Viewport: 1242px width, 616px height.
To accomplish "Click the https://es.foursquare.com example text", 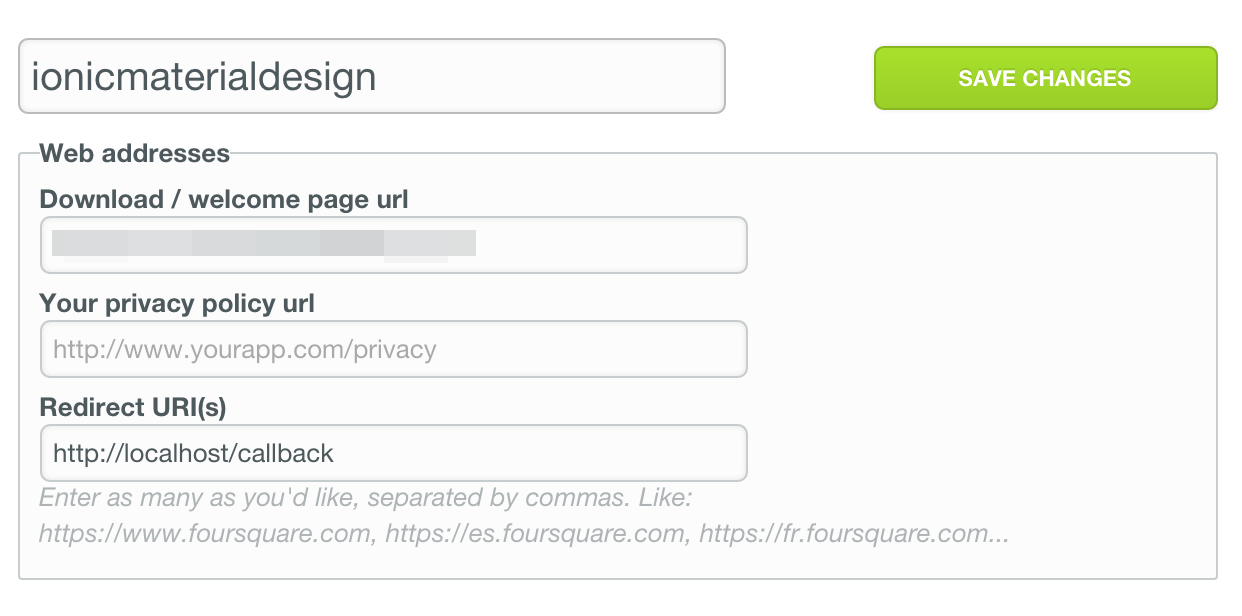I will [536, 533].
